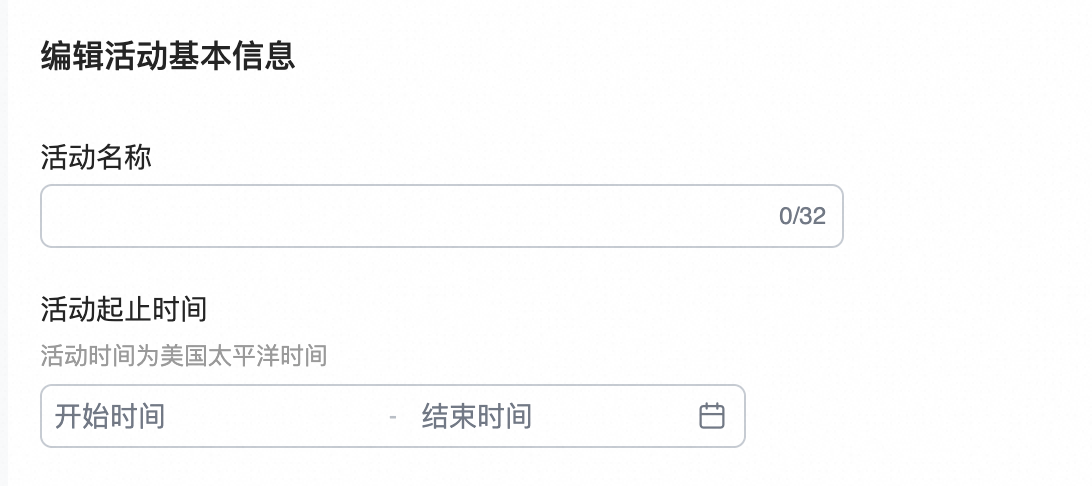Place the cursor in the activity name box
1092x486 pixels.
(x=400, y=216)
